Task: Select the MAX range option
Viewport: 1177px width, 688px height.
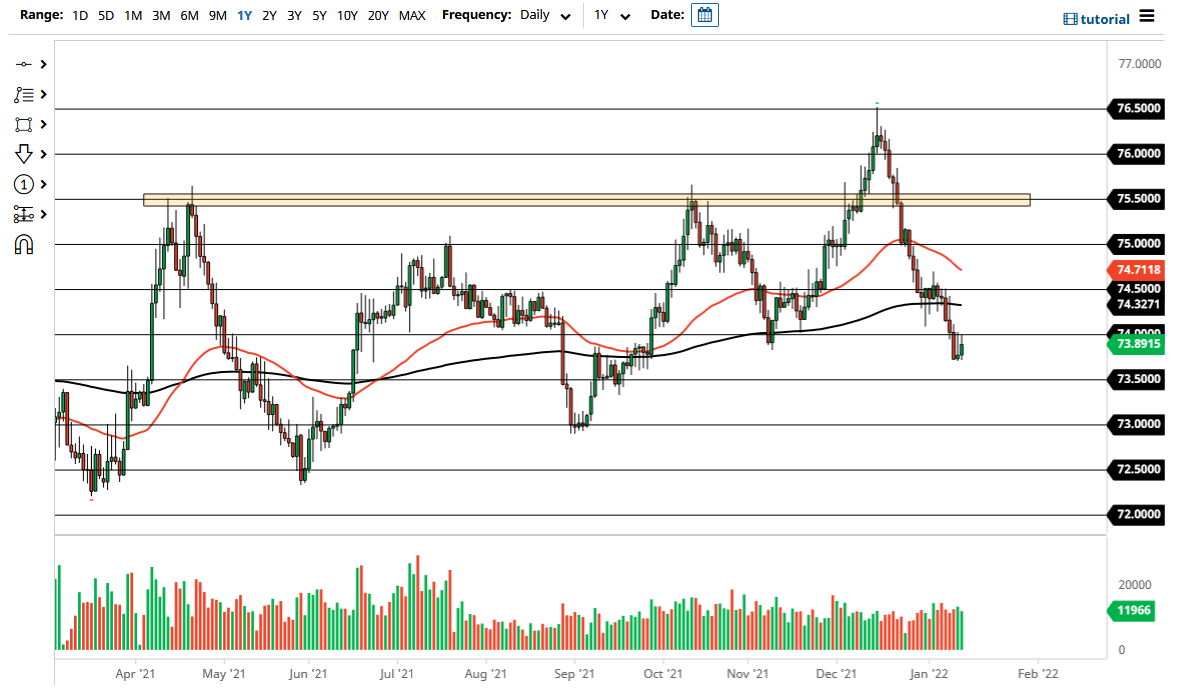Action: (412, 15)
